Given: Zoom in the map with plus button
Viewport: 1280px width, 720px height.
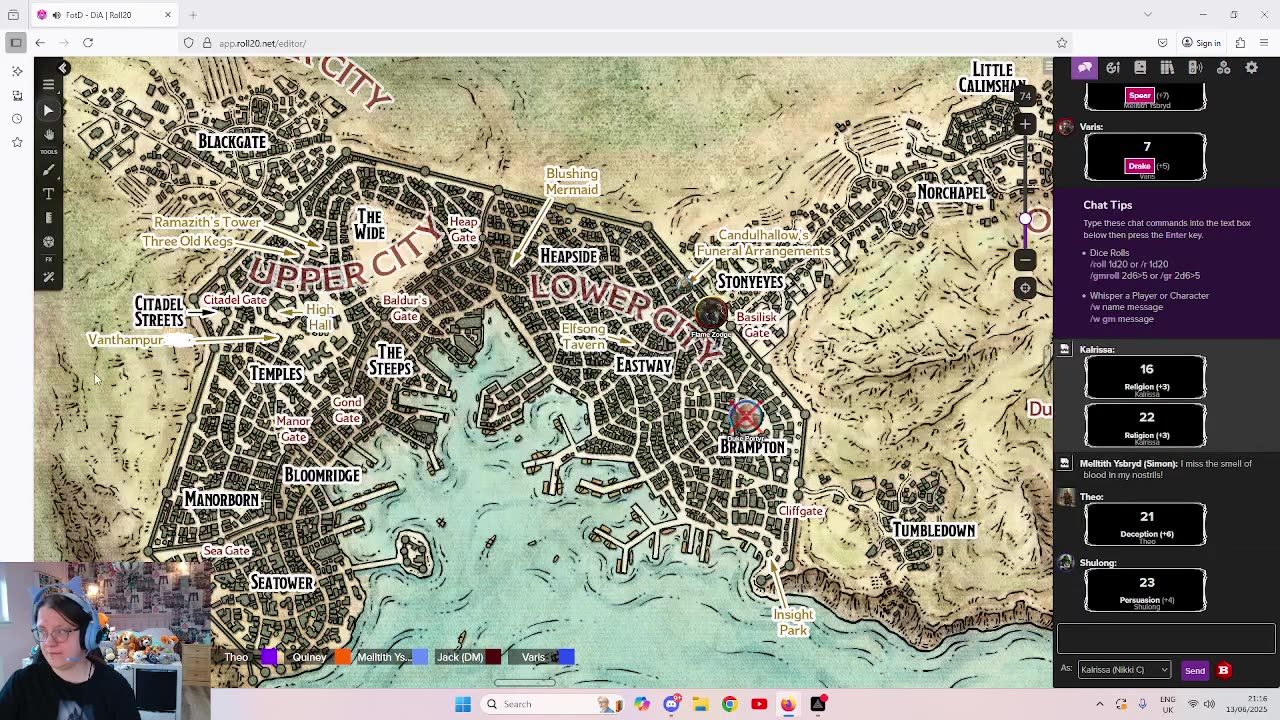Looking at the screenshot, I should [x=1025, y=124].
